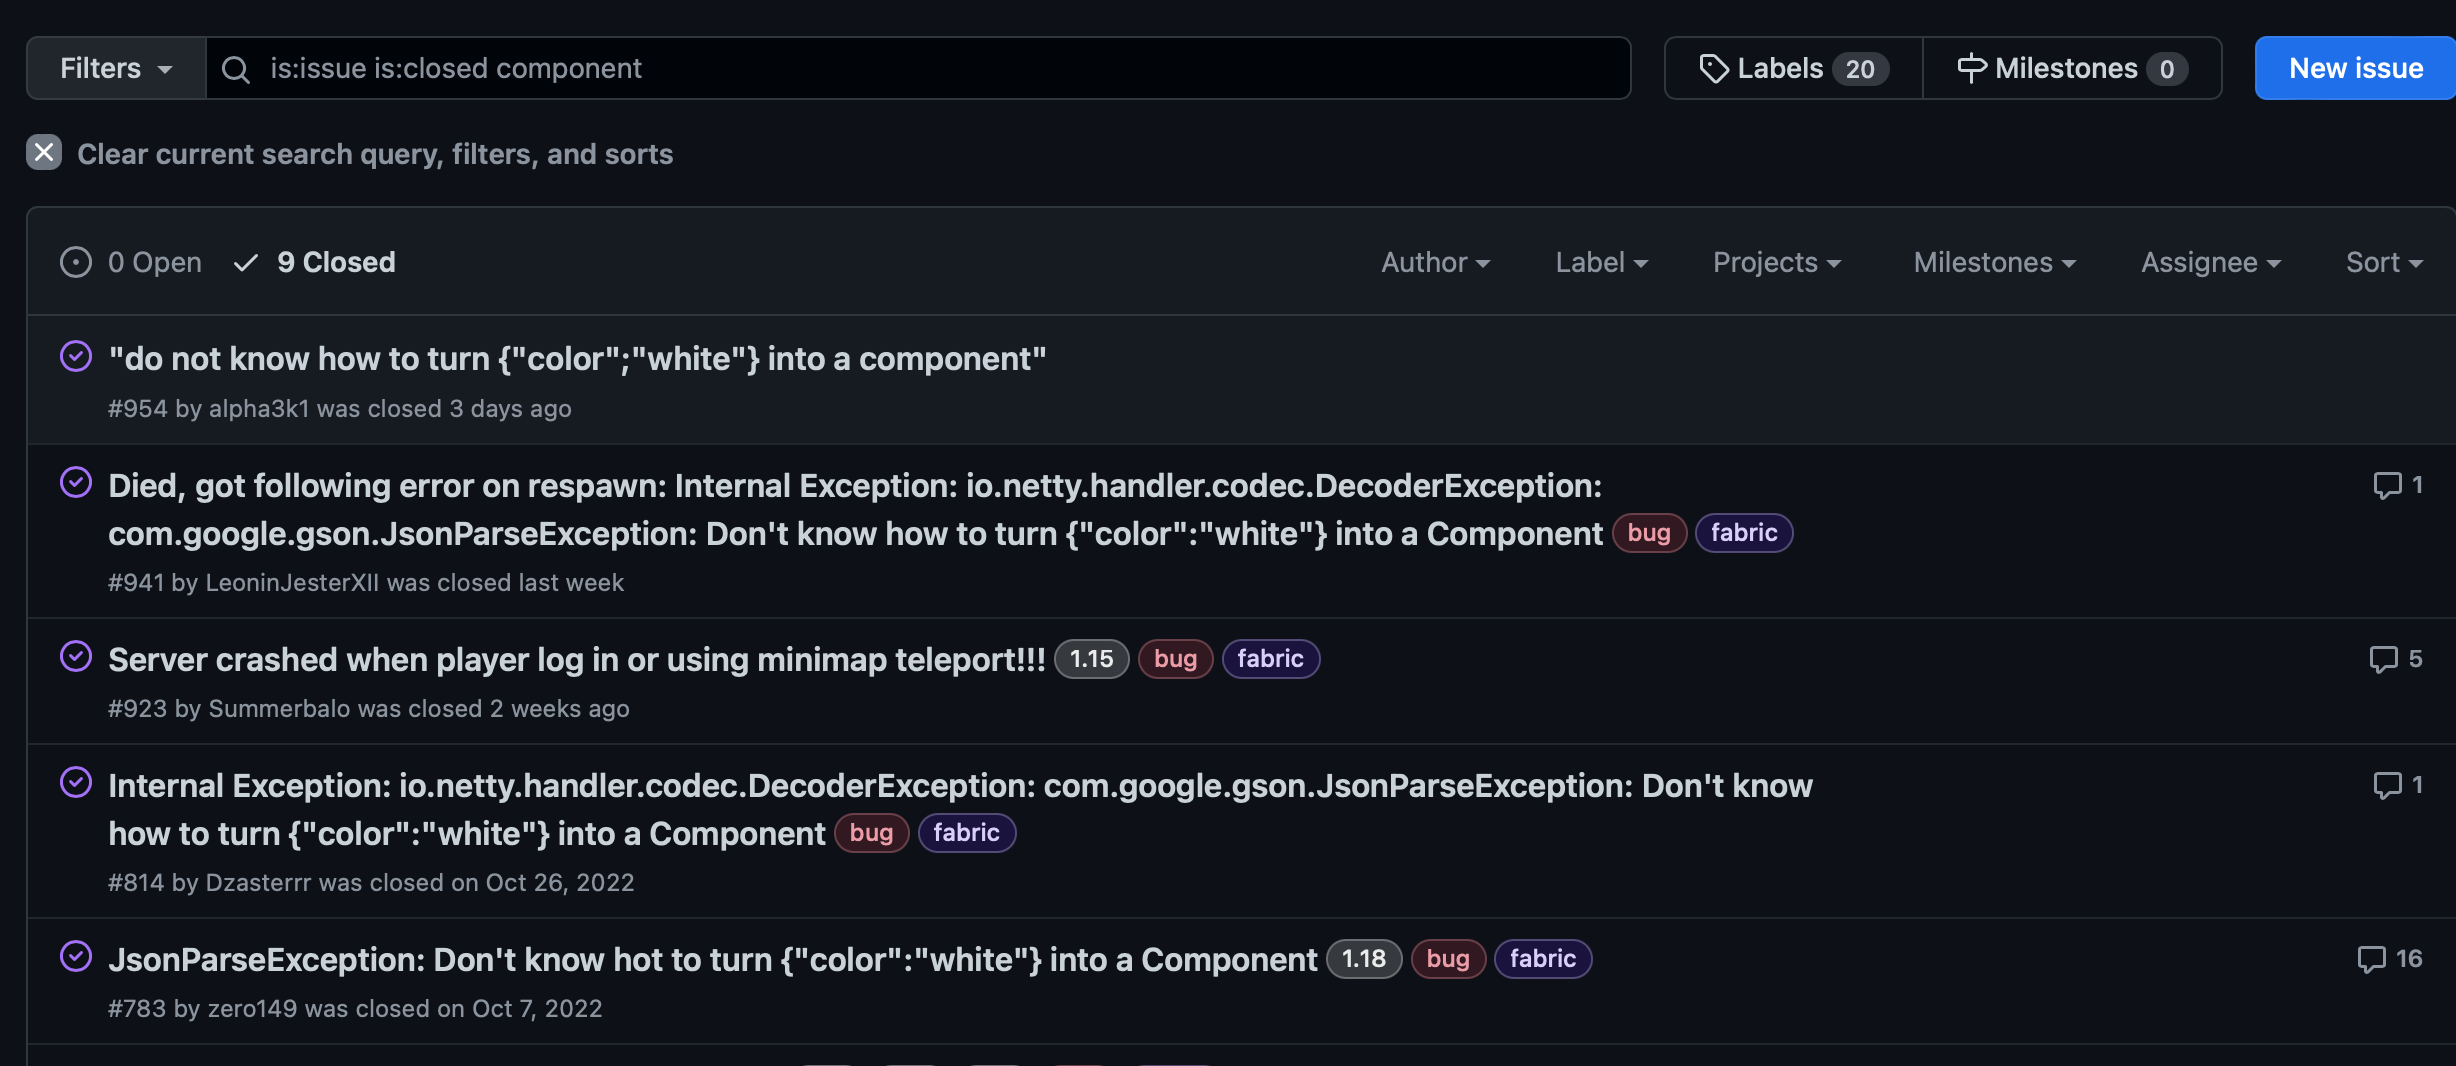Open the Author filter dropdown
The width and height of the screenshot is (2456, 1066).
tap(1435, 261)
